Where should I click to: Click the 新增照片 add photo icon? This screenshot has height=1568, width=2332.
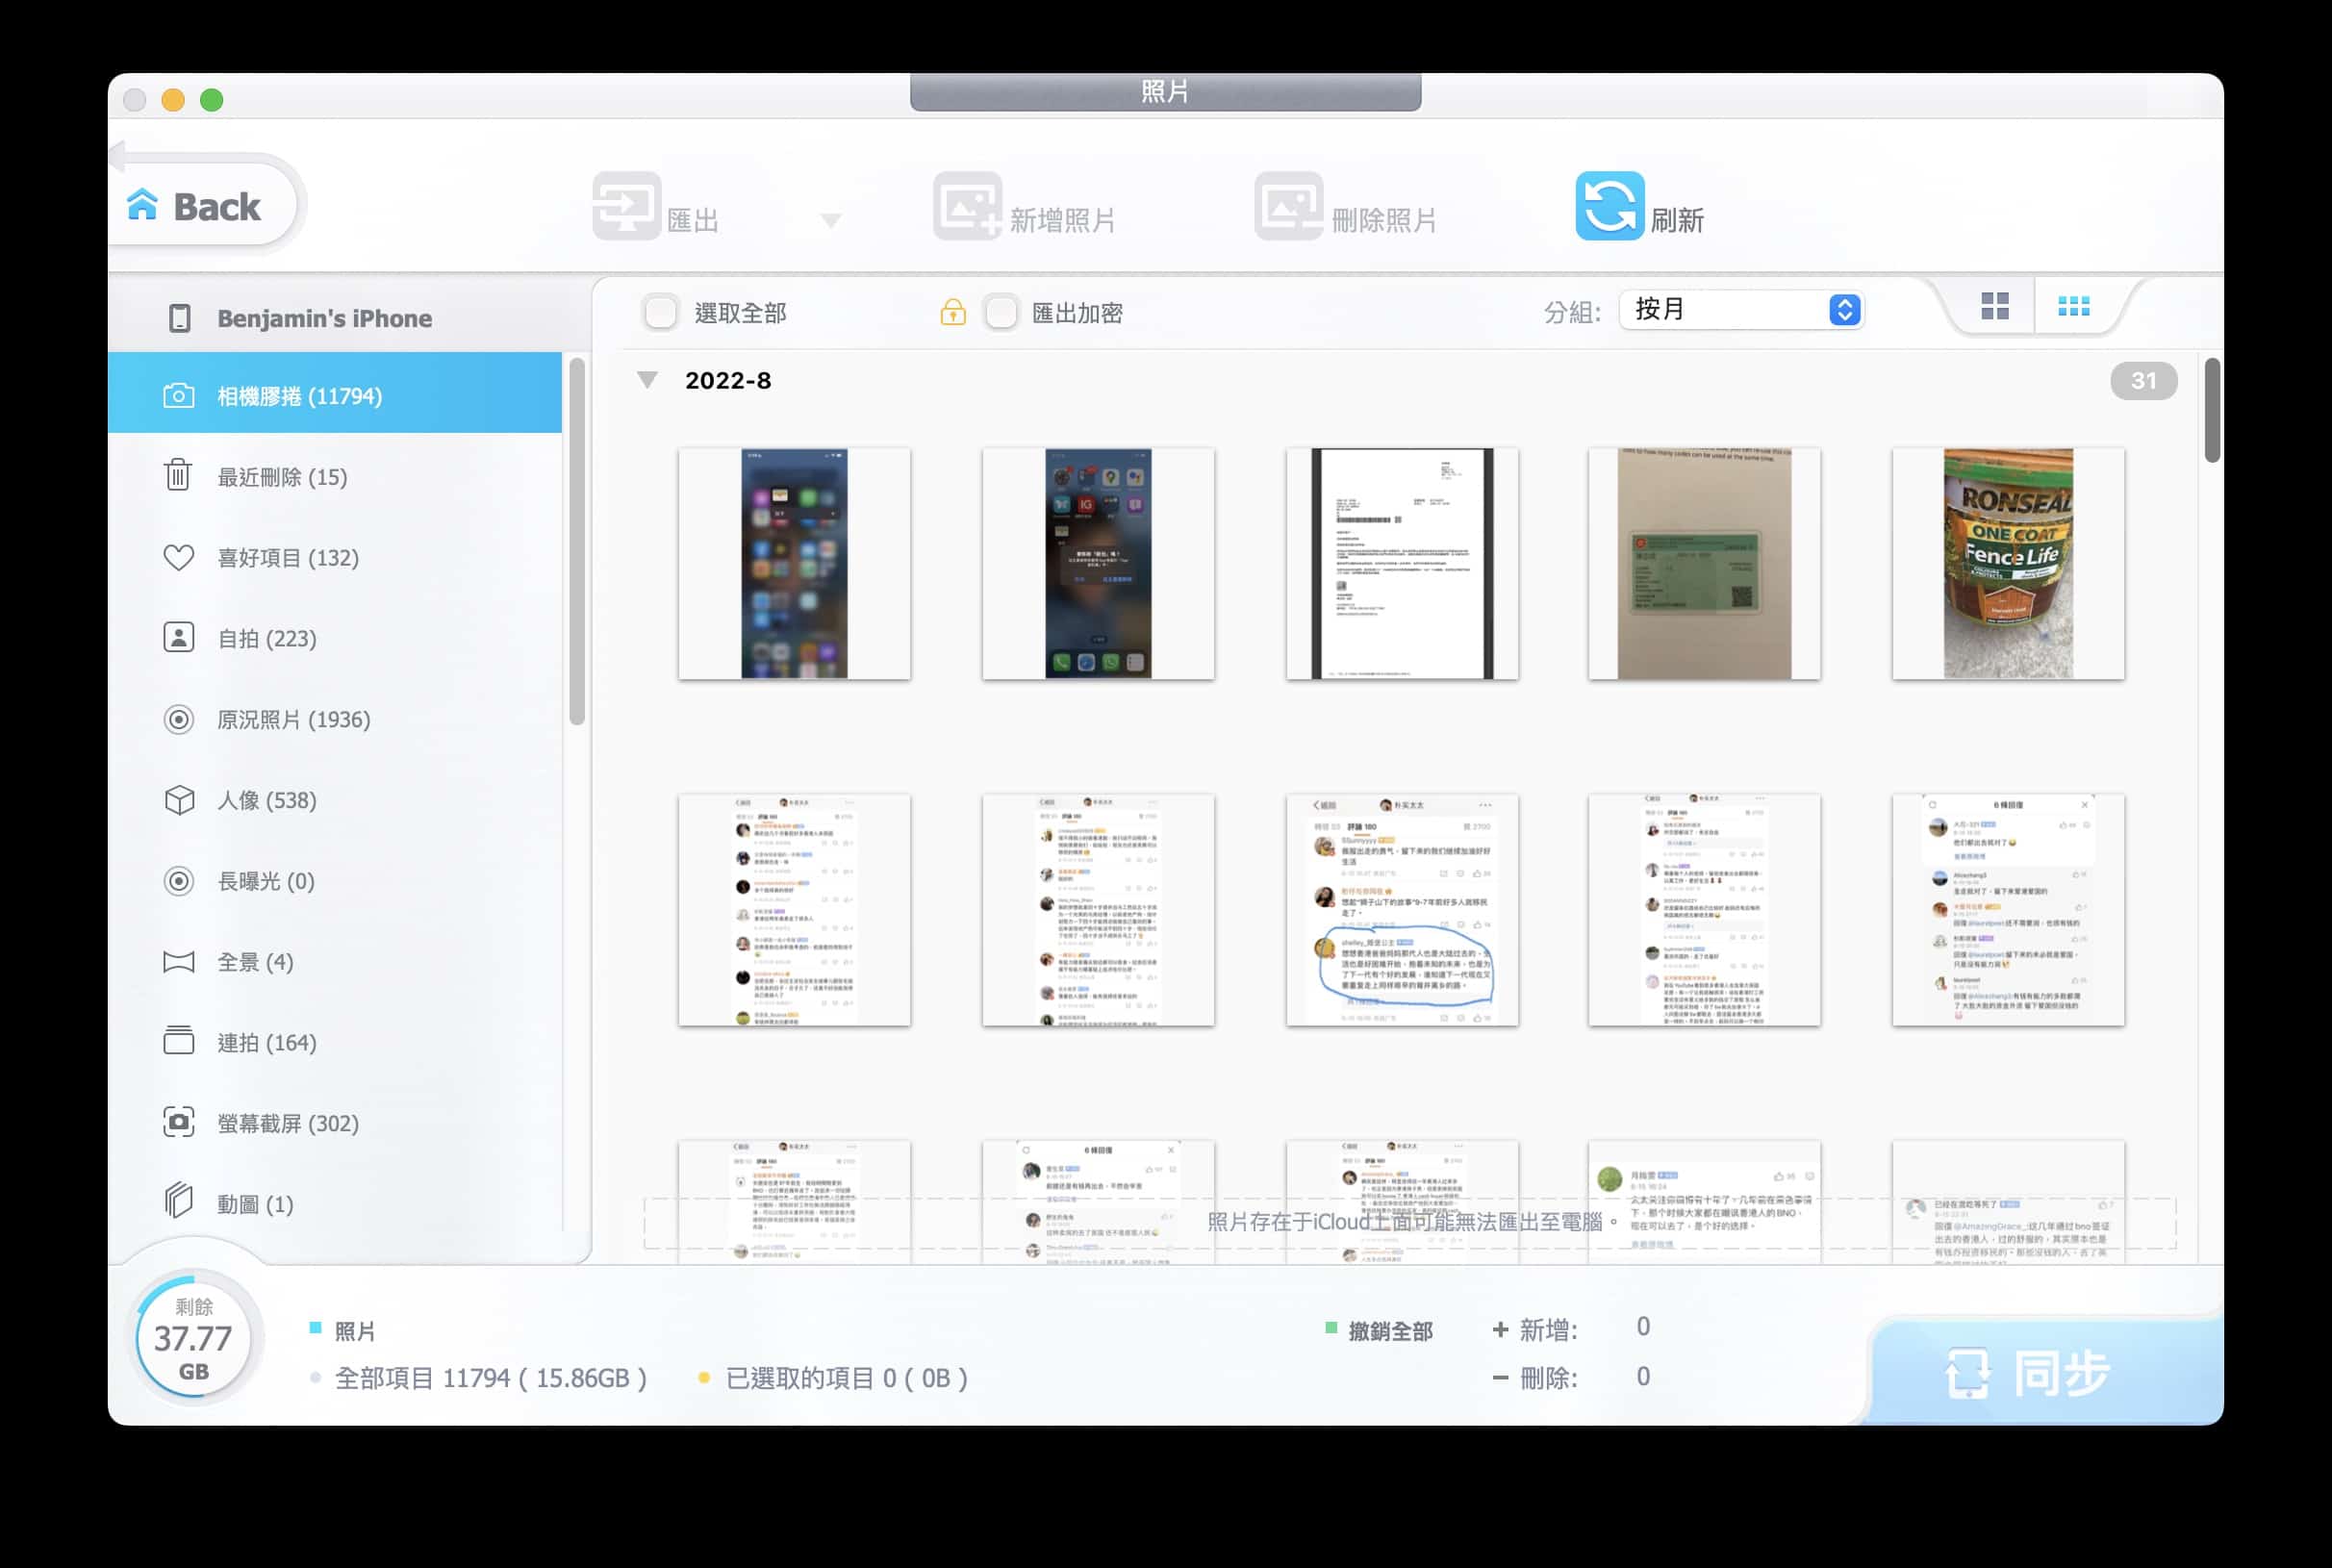click(x=967, y=206)
